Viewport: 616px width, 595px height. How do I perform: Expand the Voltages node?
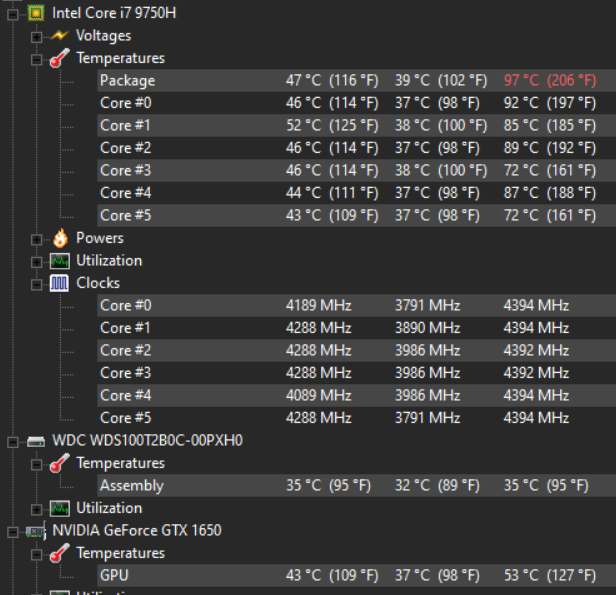click(x=36, y=37)
